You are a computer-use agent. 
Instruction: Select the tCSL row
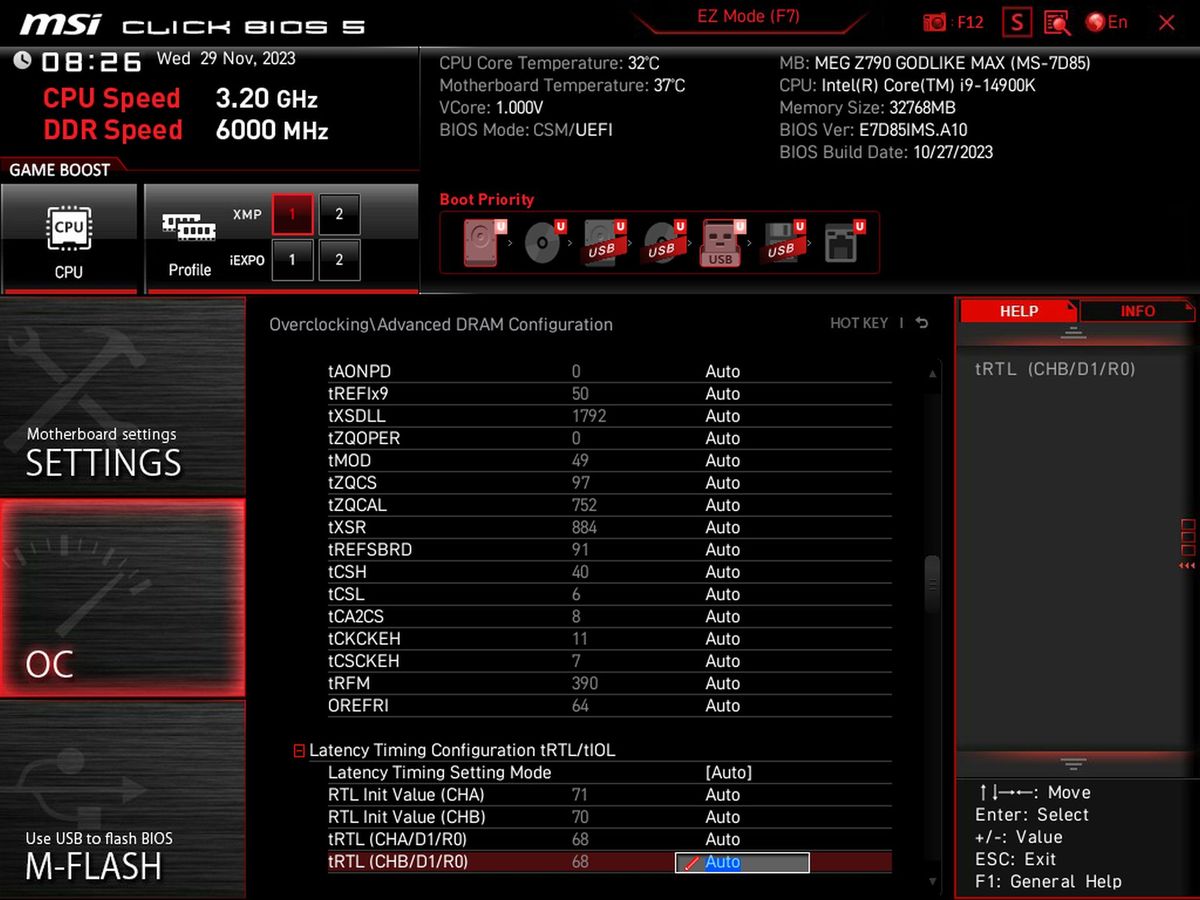coord(610,594)
